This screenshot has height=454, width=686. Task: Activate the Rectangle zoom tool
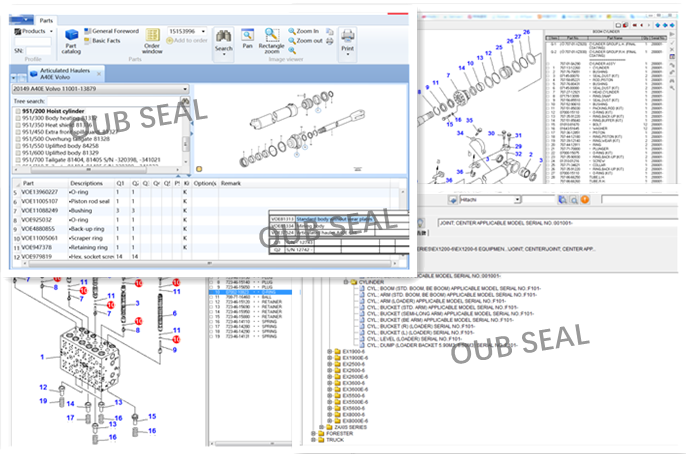pos(271,36)
